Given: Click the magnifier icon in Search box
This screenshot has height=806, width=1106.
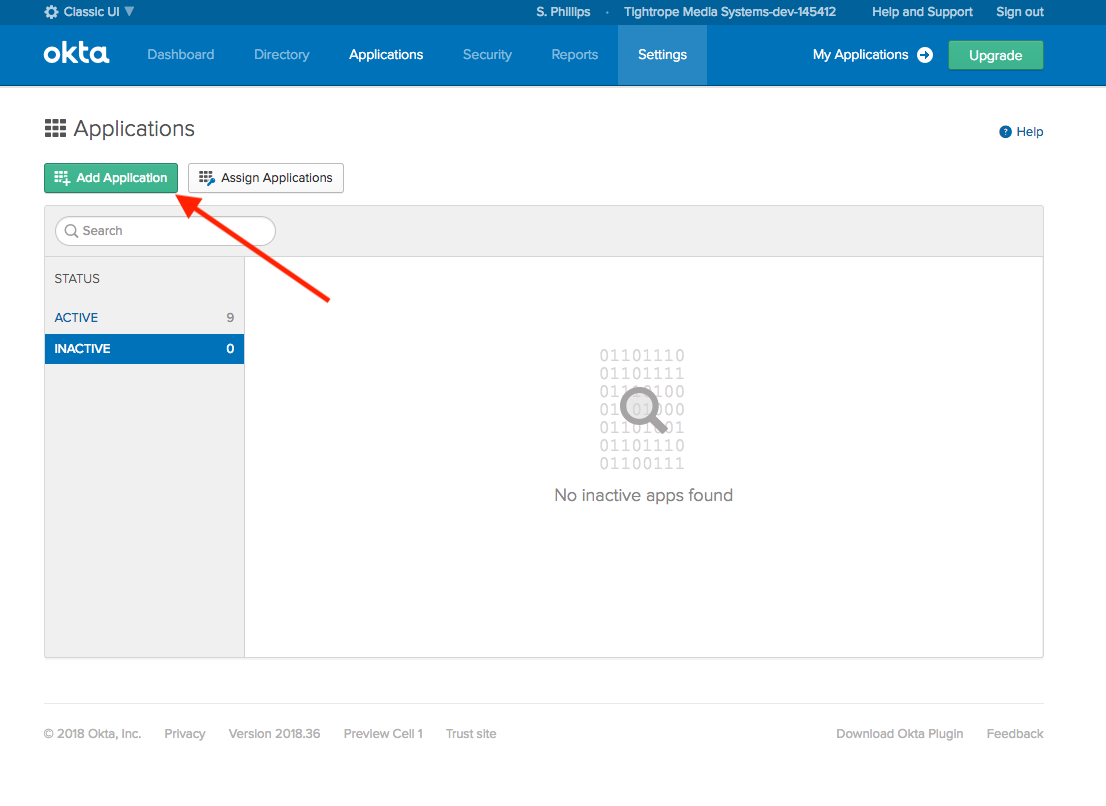Looking at the screenshot, I should pos(71,231).
